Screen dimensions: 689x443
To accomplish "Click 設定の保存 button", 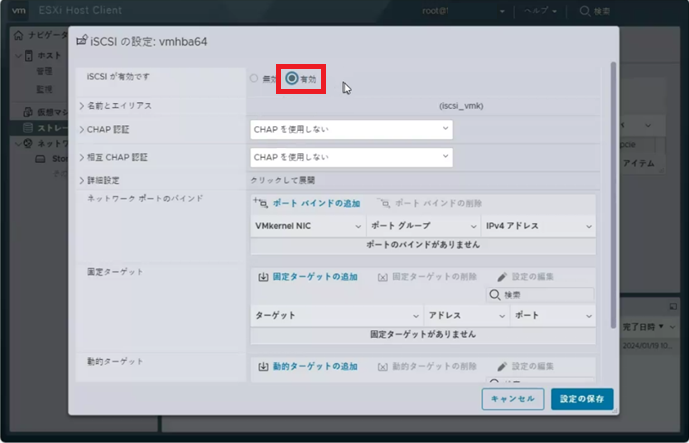I will click(582, 399).
